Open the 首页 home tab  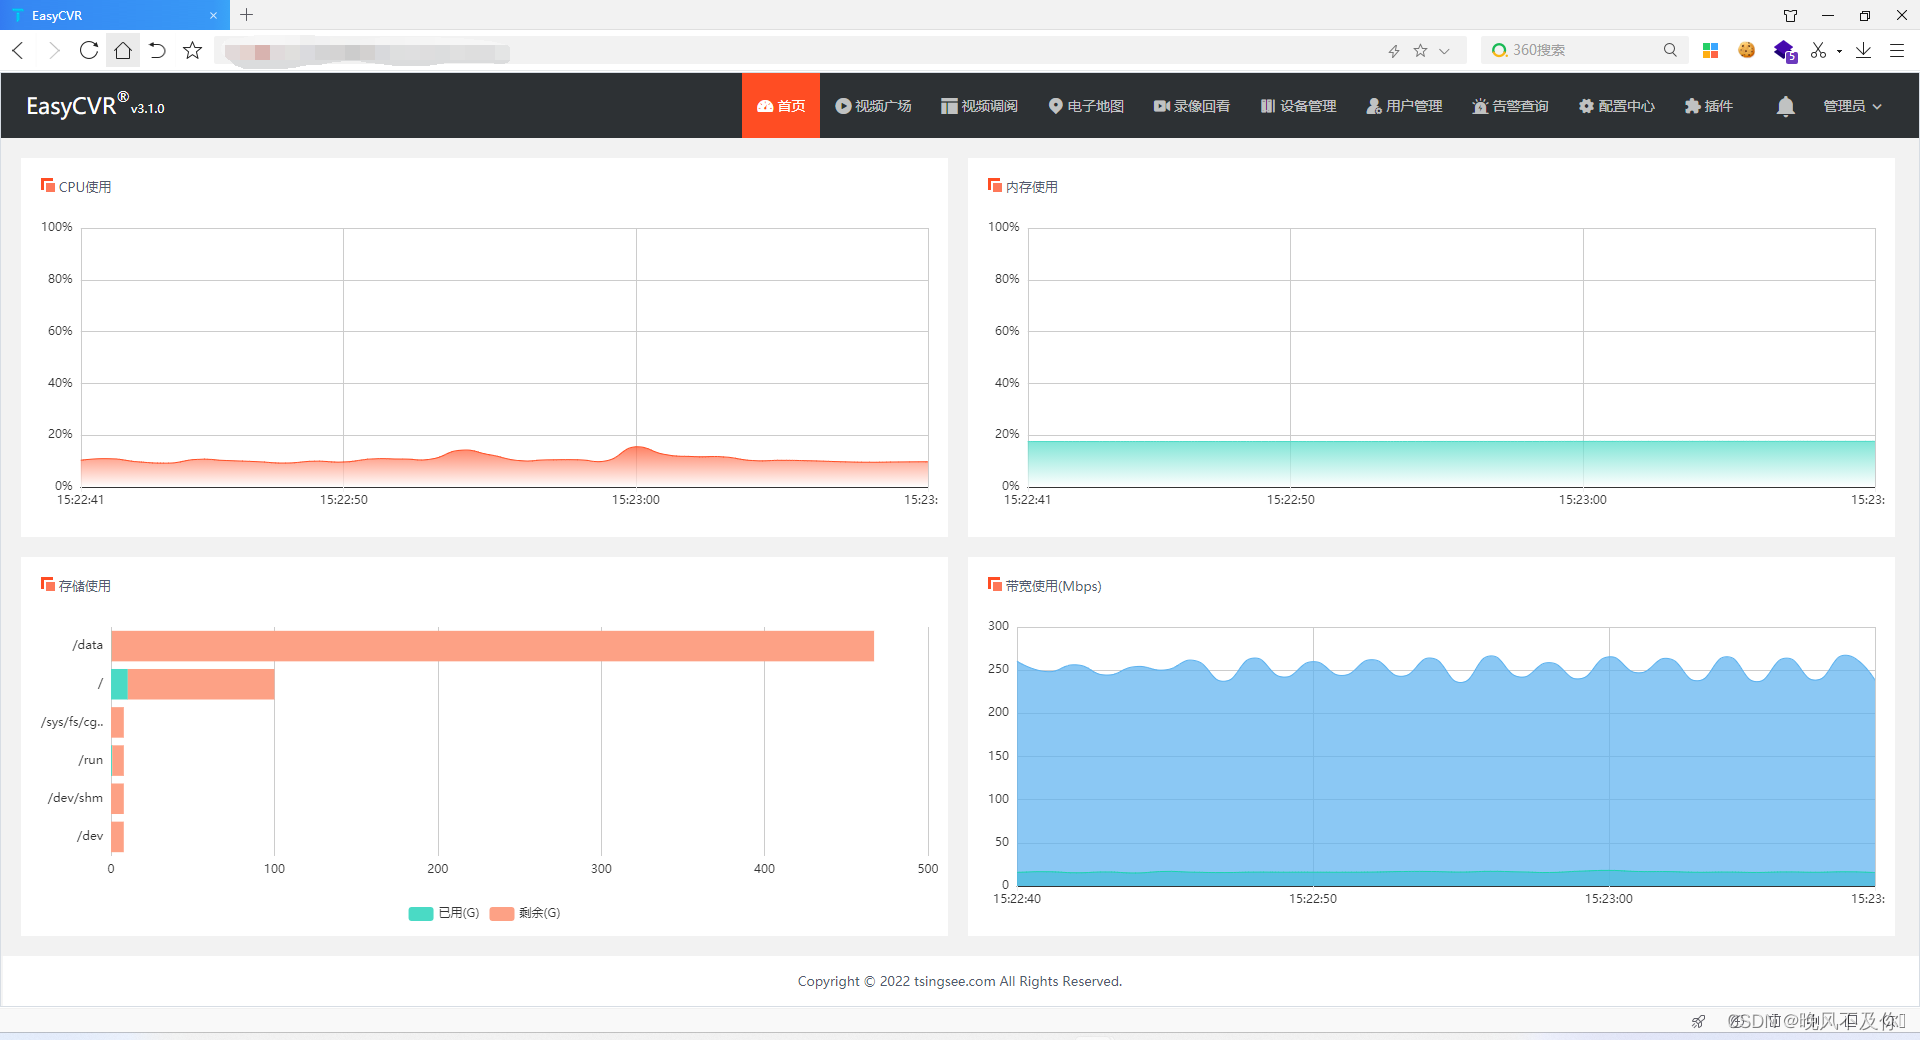781,106
